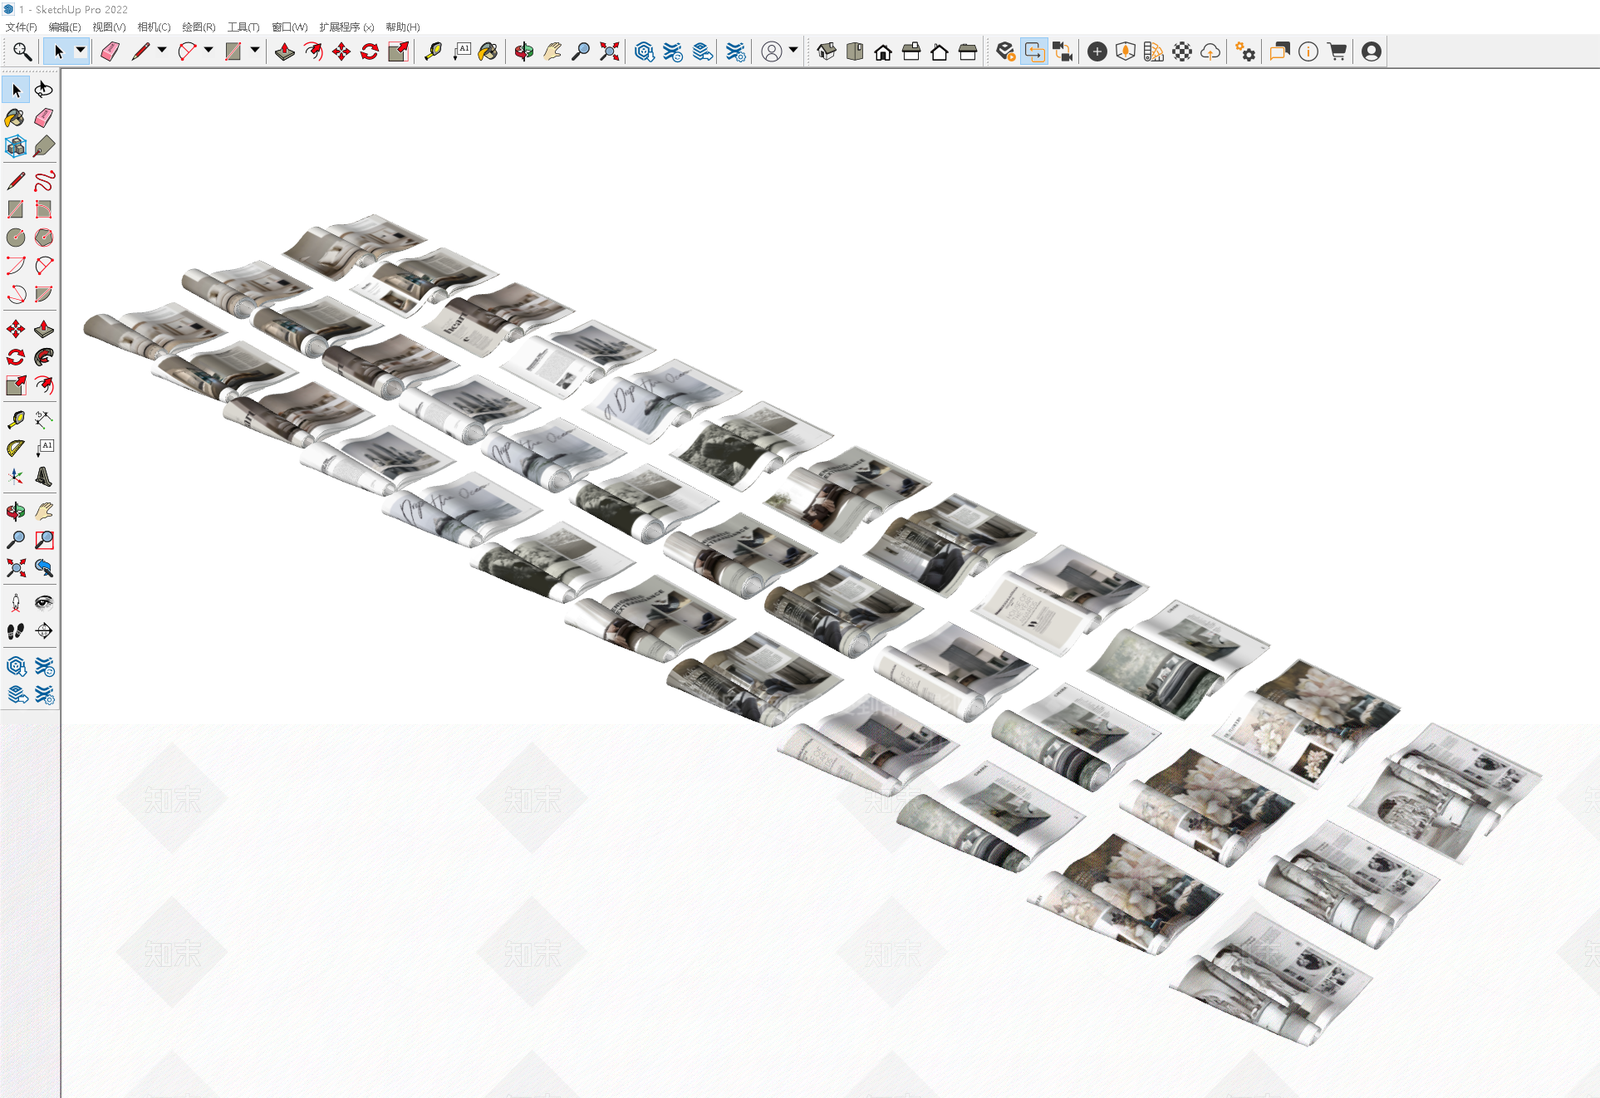Click the Make Component tool
1600x1098 pixels.
click(x=16, y=147)
